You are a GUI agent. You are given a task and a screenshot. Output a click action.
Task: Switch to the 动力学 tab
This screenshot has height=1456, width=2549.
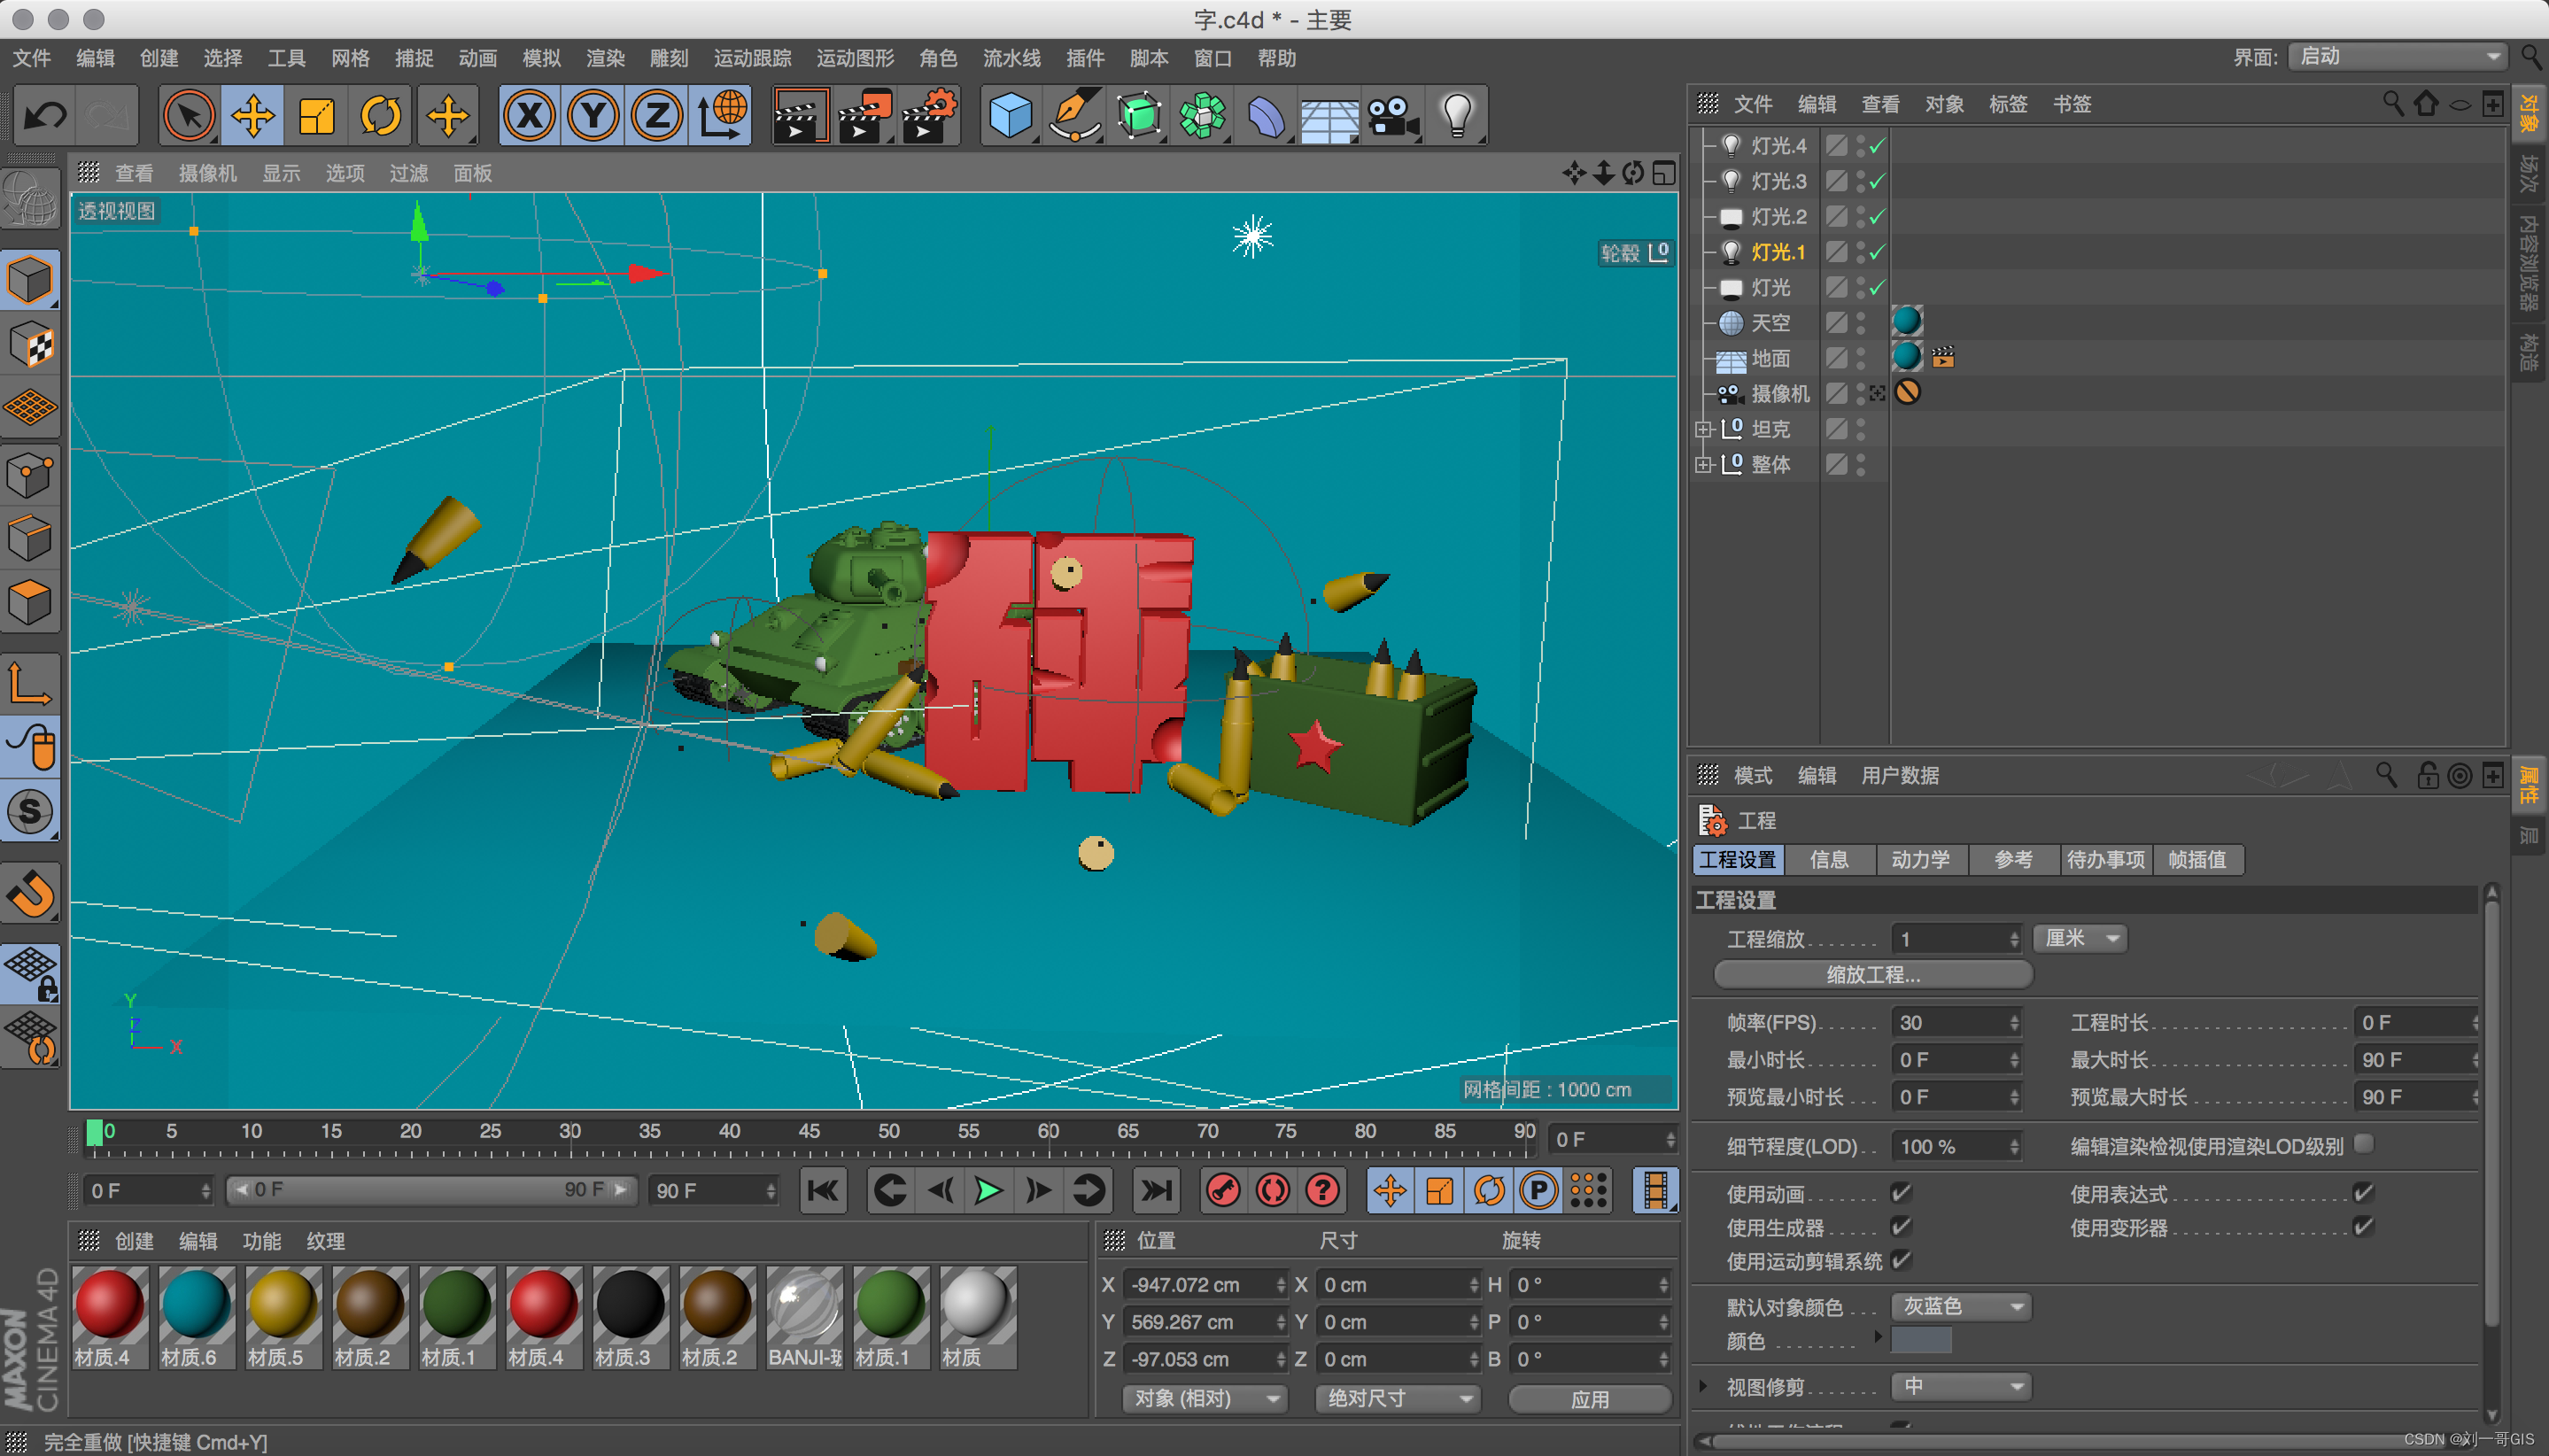tap(1920, 859)
